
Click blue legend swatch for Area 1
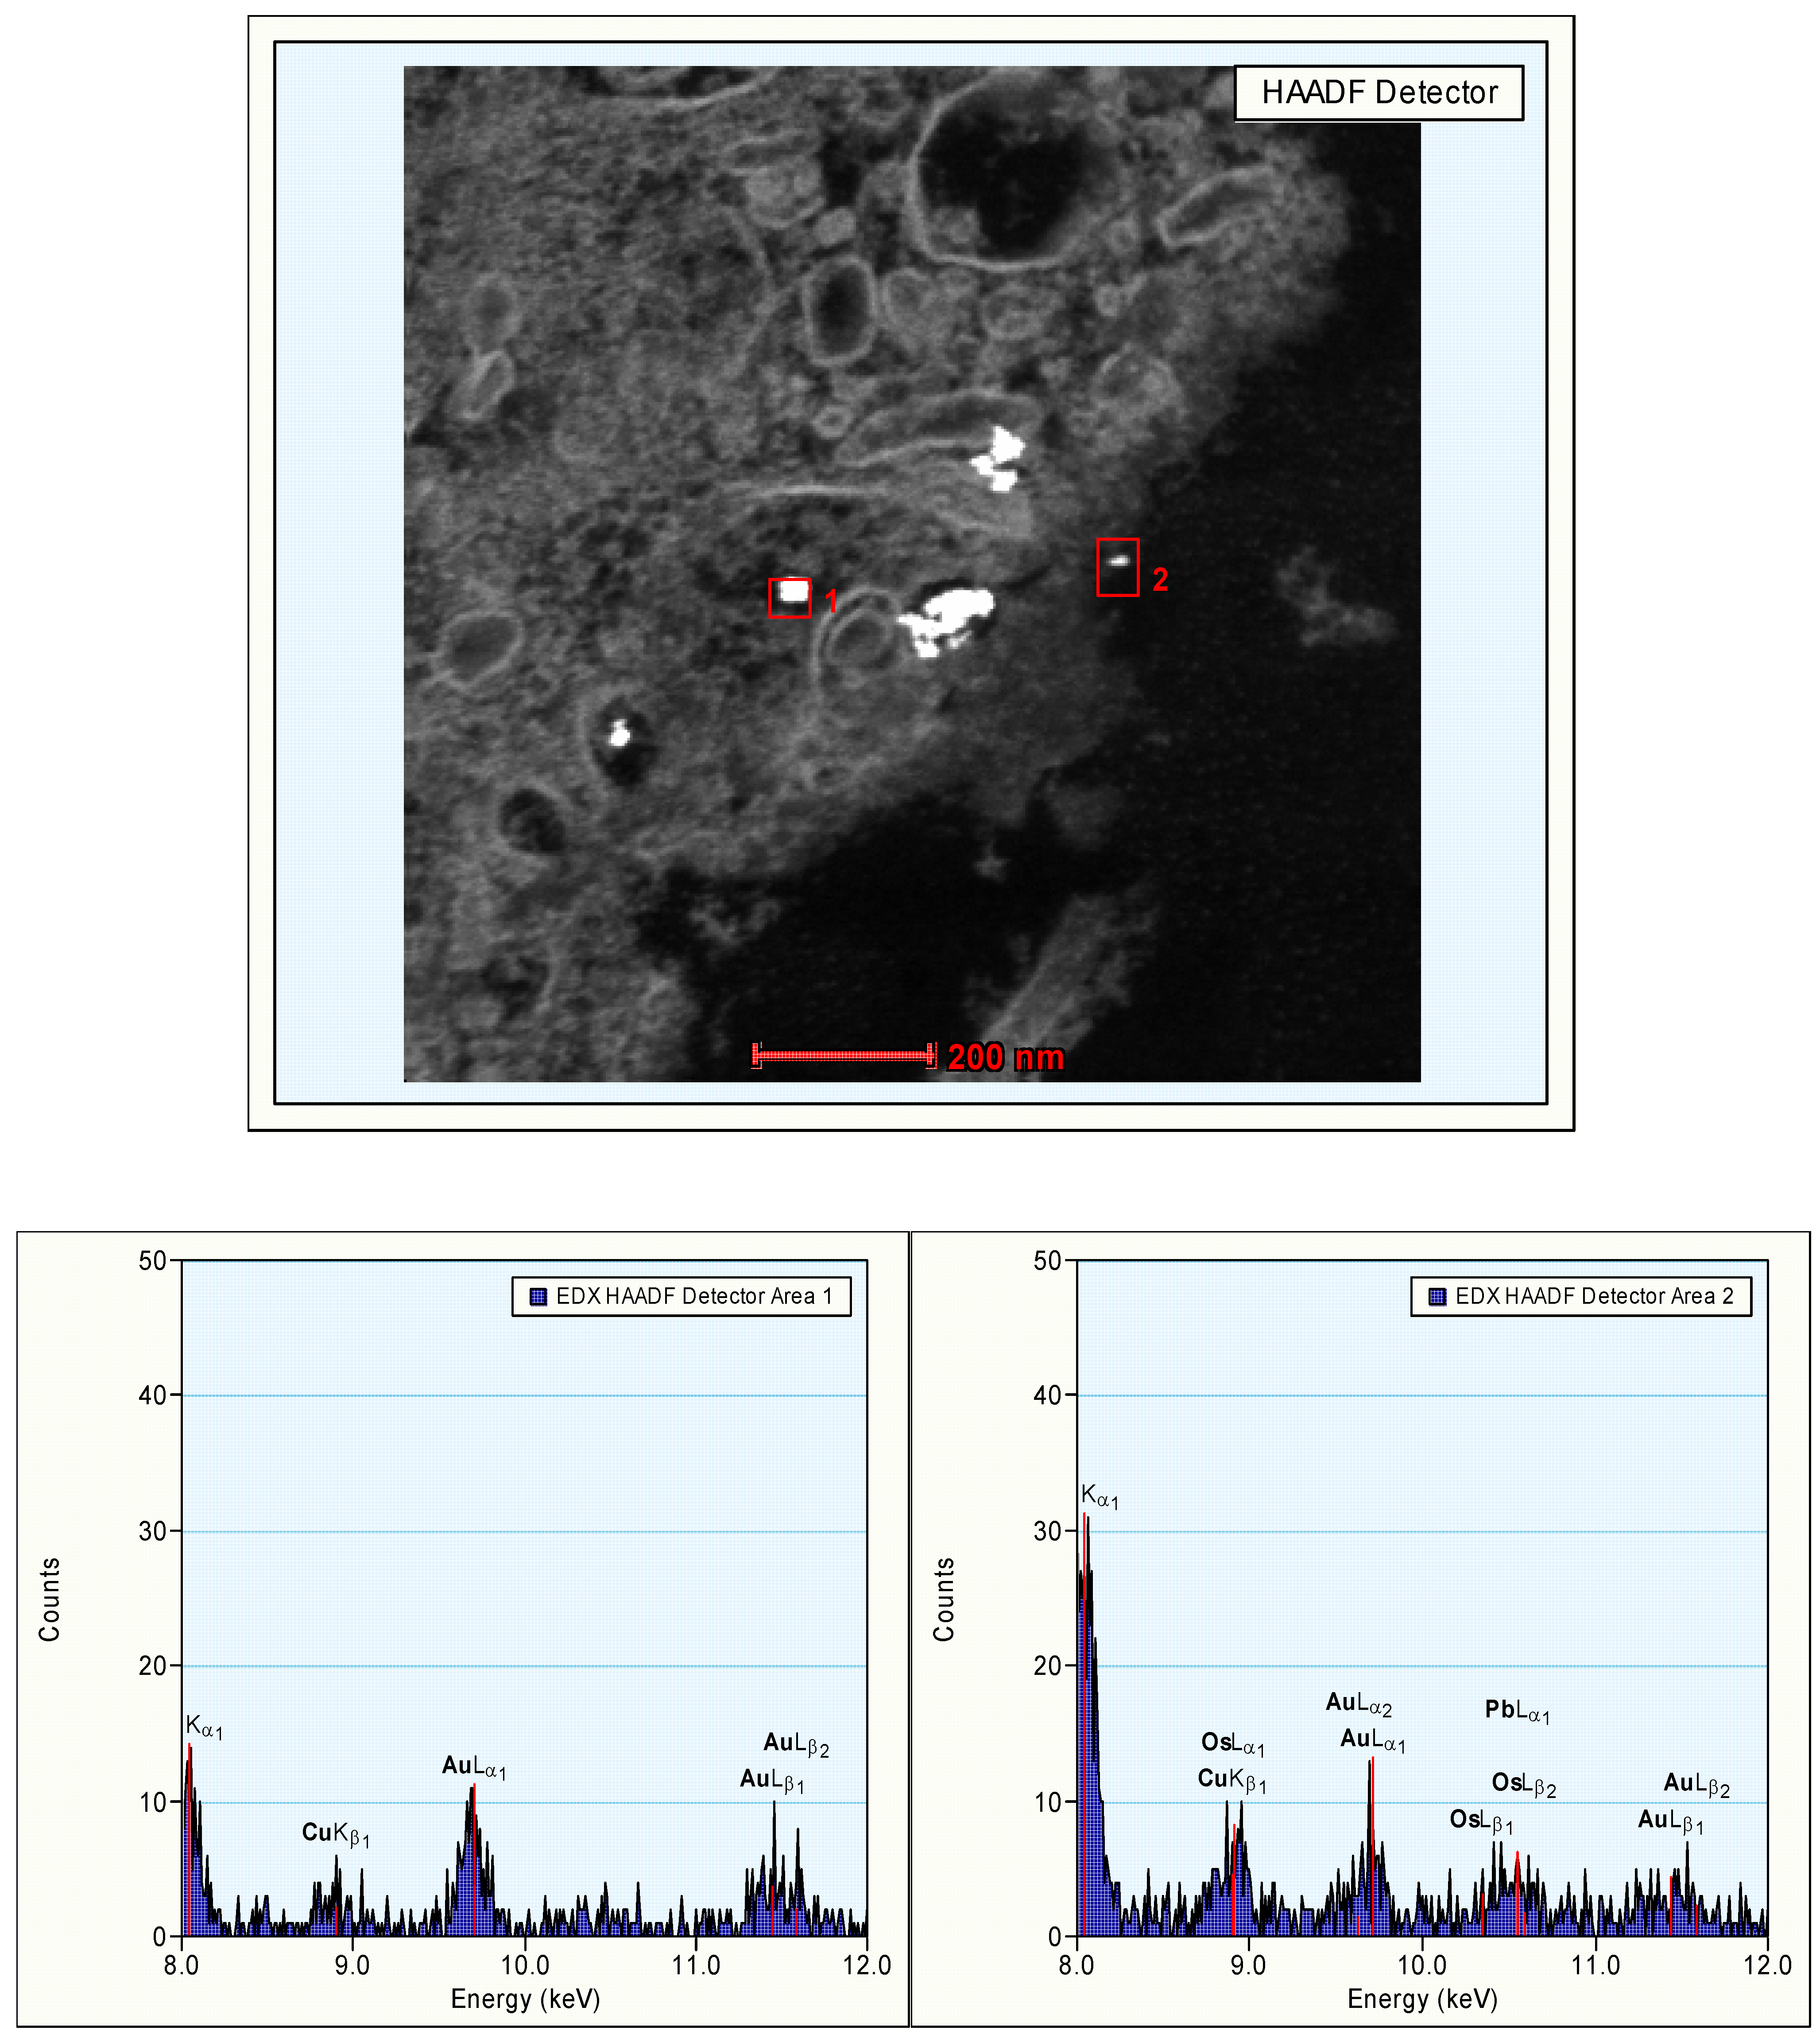tap(538, 1296)
